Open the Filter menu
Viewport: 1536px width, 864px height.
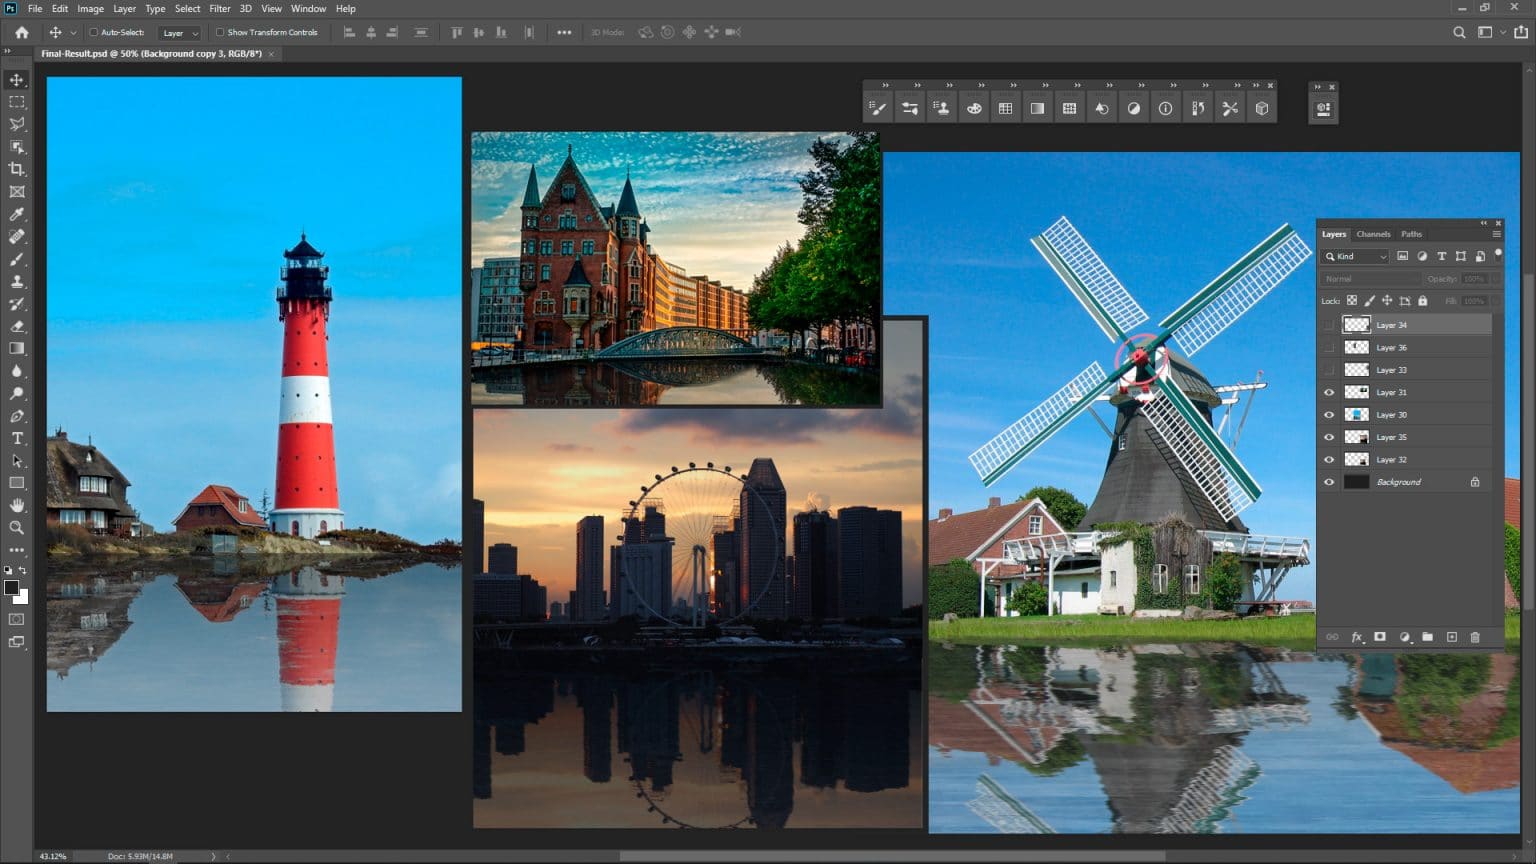pyautogui.click(x=220, y=8)
